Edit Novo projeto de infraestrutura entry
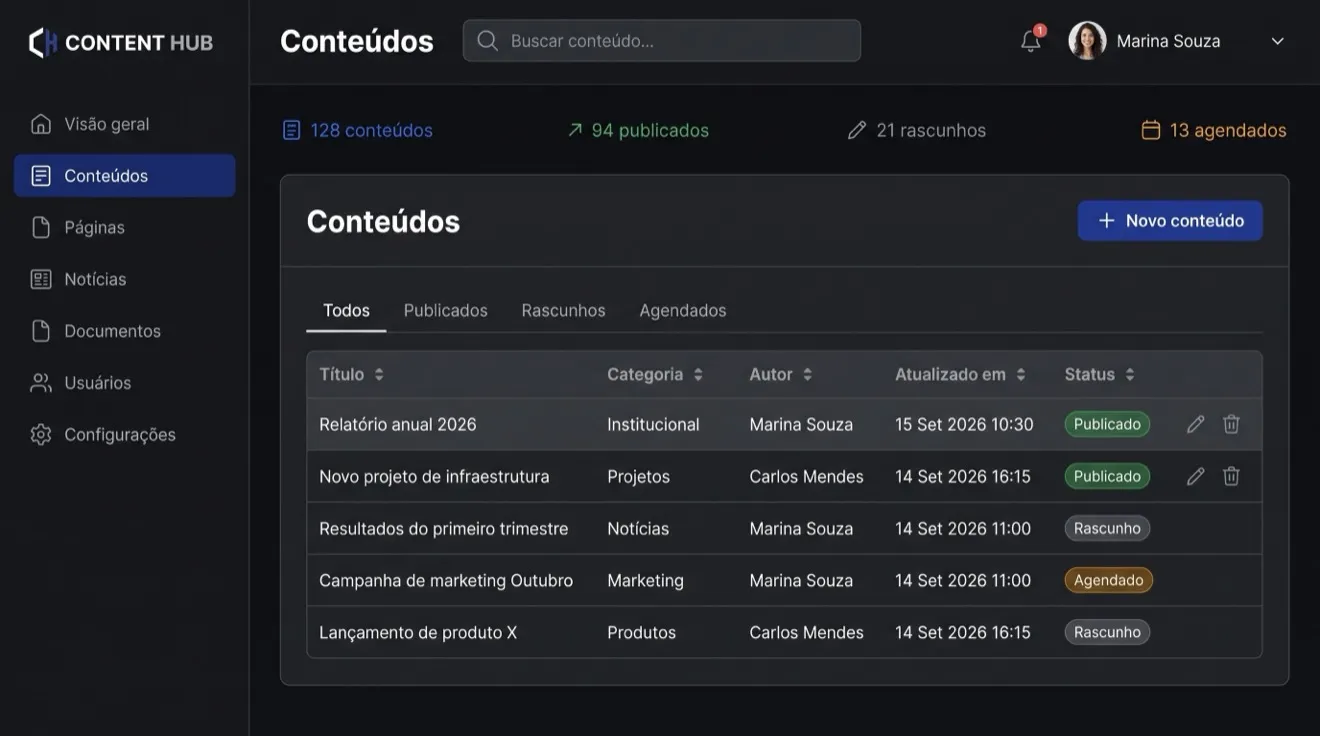This screenshot has height=736, width=1320. coord(1195,476)
